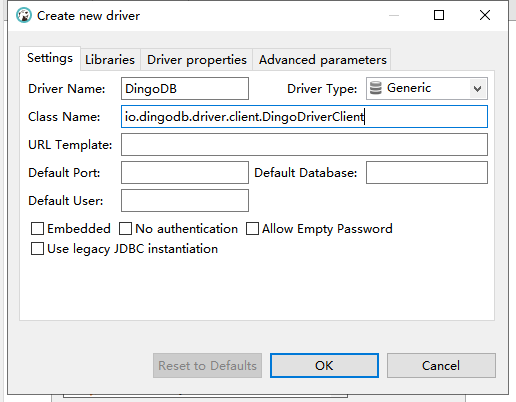Click the Cancel button

pos(441,366)
